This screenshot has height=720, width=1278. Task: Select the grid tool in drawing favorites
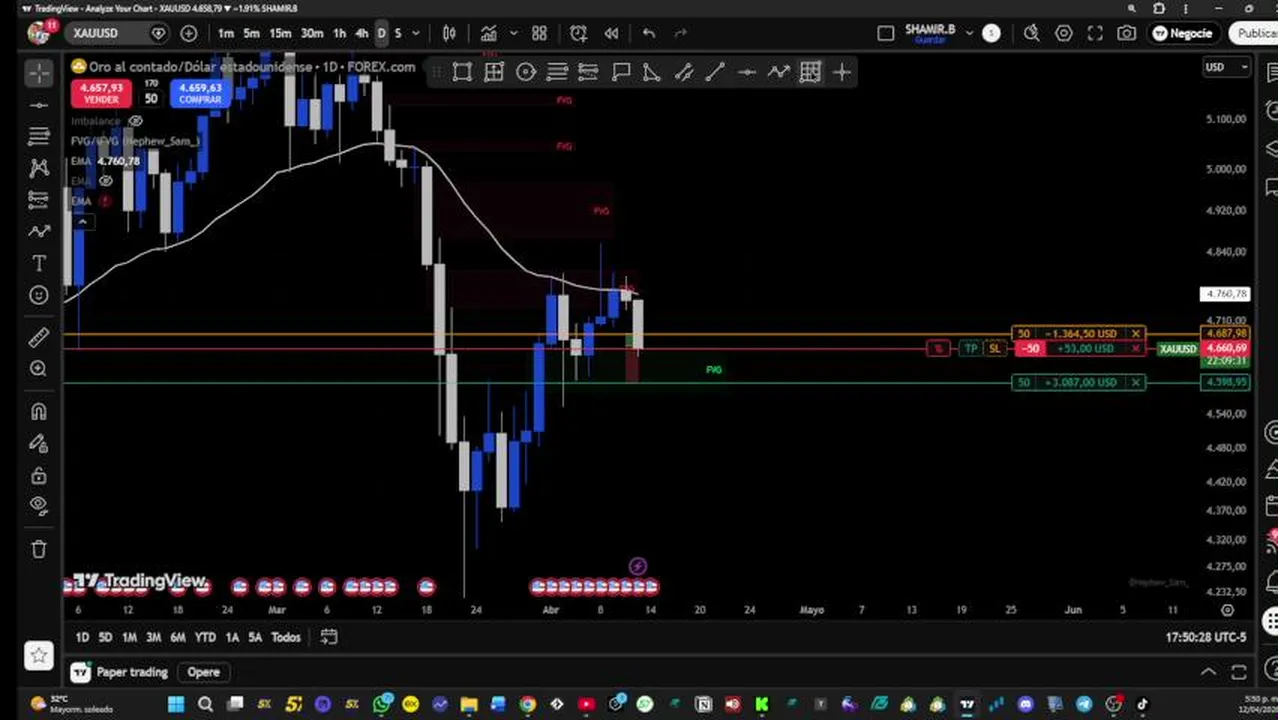[810, 72]
